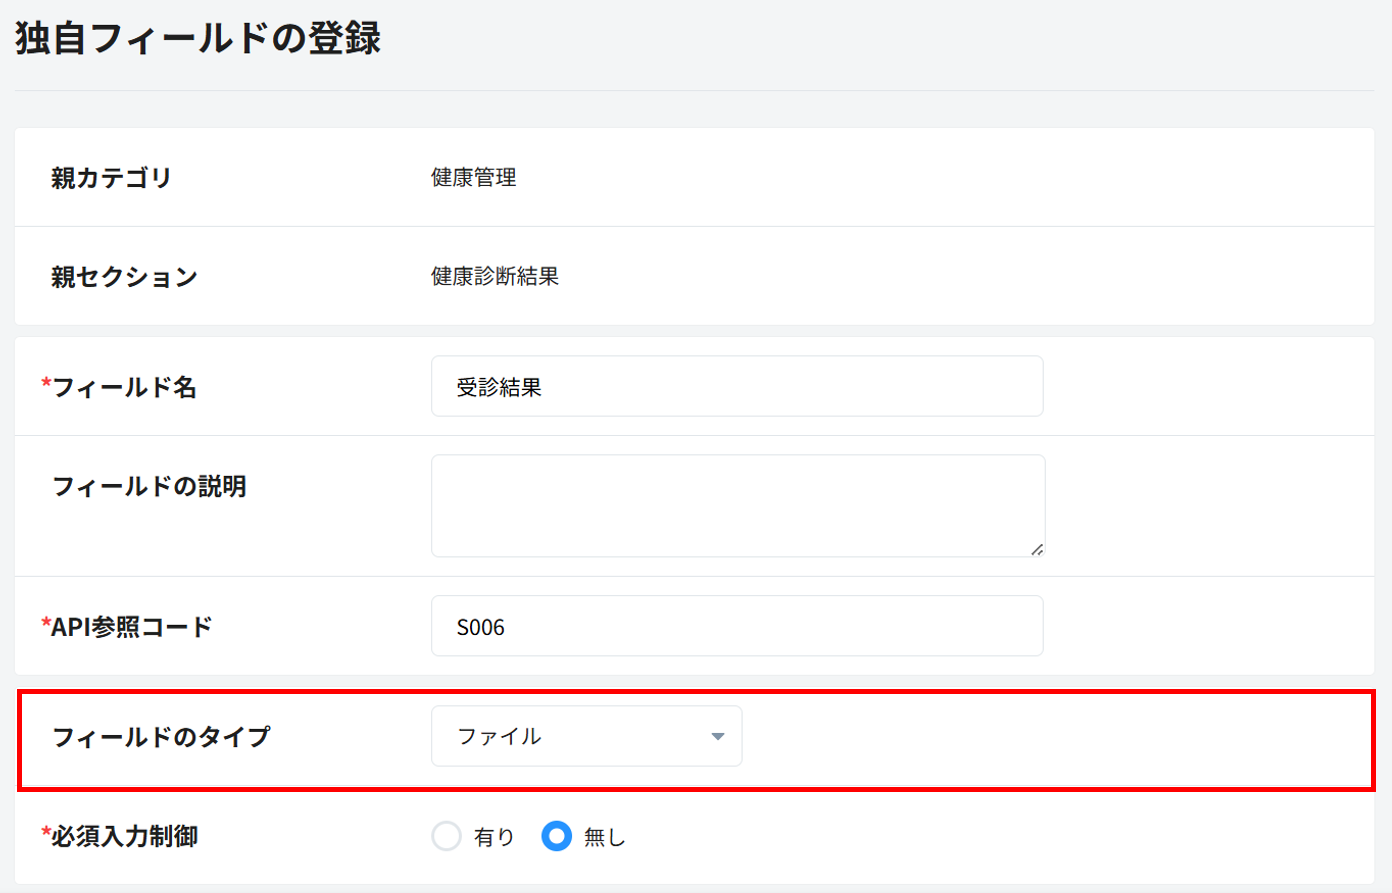The width and height of the screenshot is (1392, 893).
Task: Click the 独自フィールドの登録 page heading
Action: point(198,39)
